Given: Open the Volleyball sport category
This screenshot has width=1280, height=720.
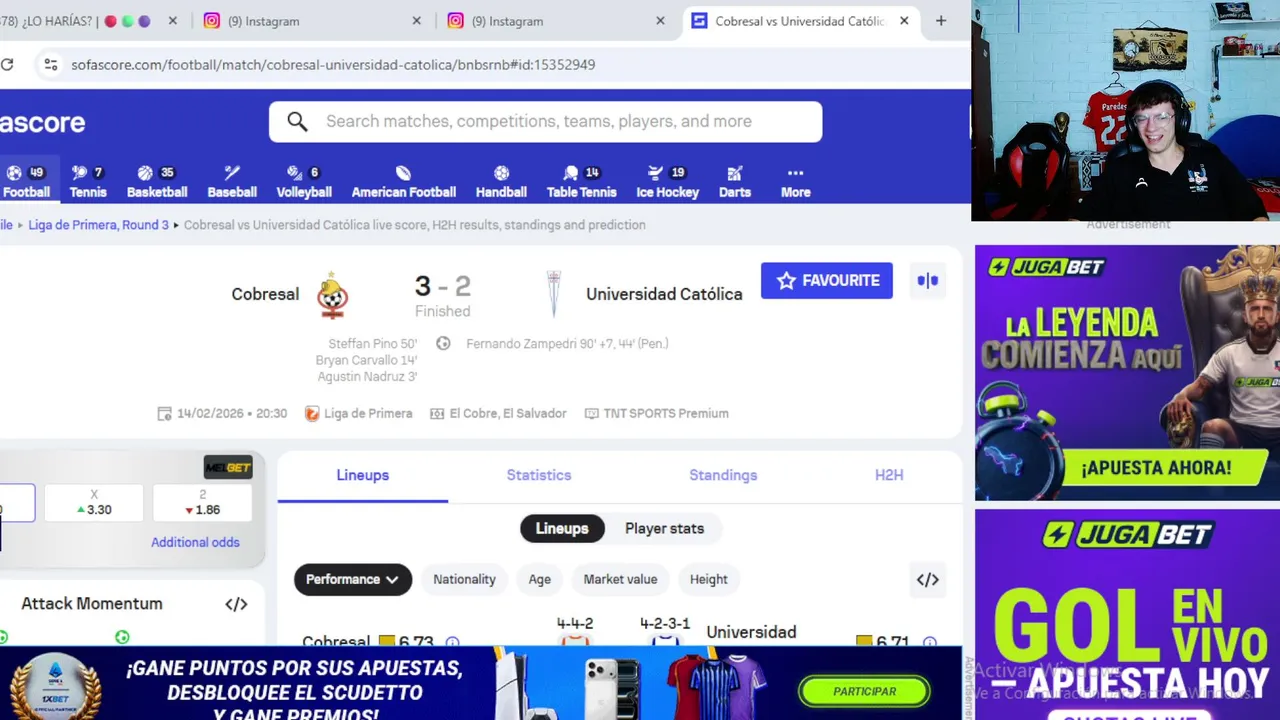Looking at the screenshot, I should (x=304, y=182).
